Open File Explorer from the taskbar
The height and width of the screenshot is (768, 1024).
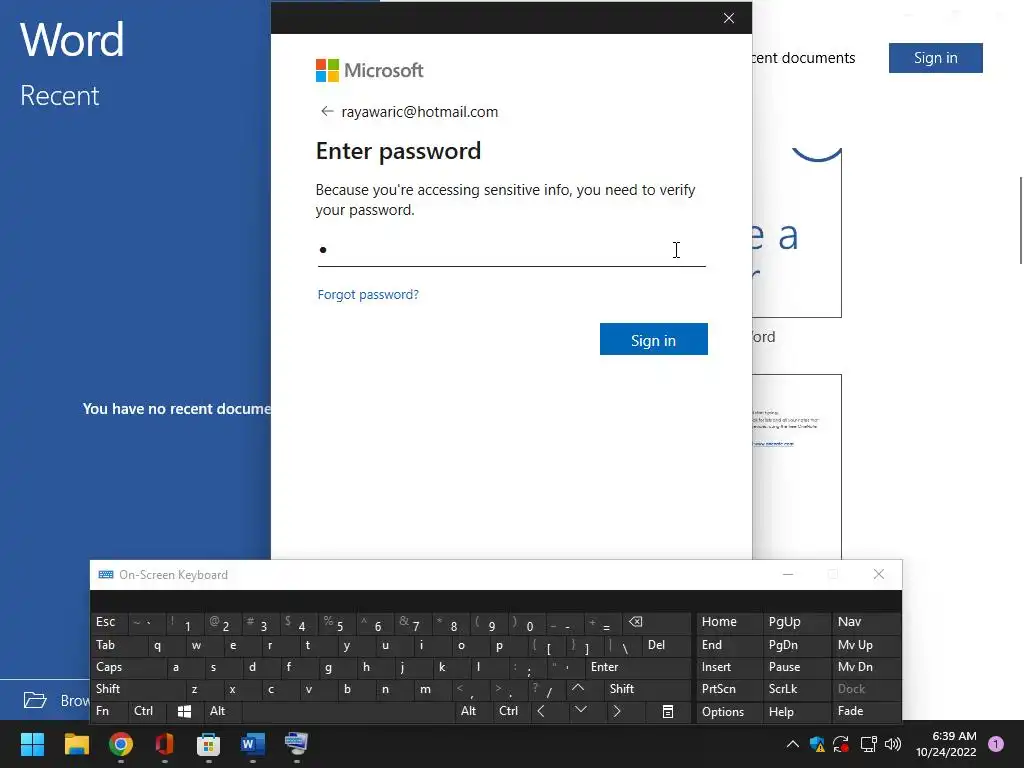tap(76, 744)
